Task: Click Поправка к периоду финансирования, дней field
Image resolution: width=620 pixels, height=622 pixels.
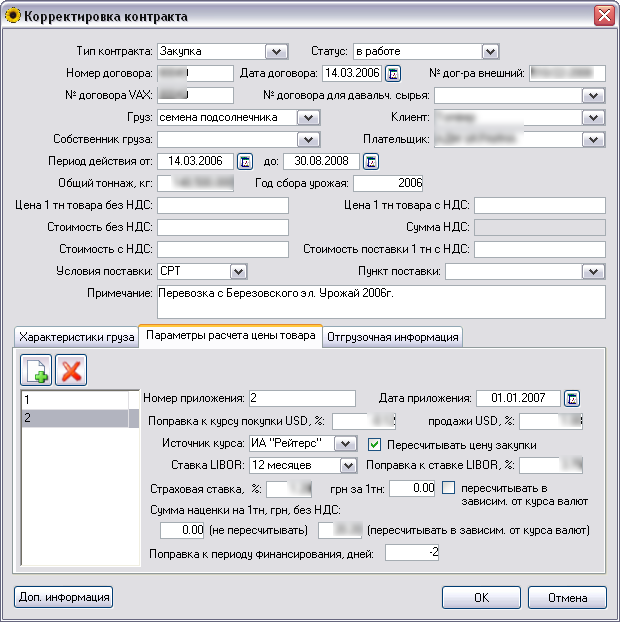Action: click(x=412, y=553)
